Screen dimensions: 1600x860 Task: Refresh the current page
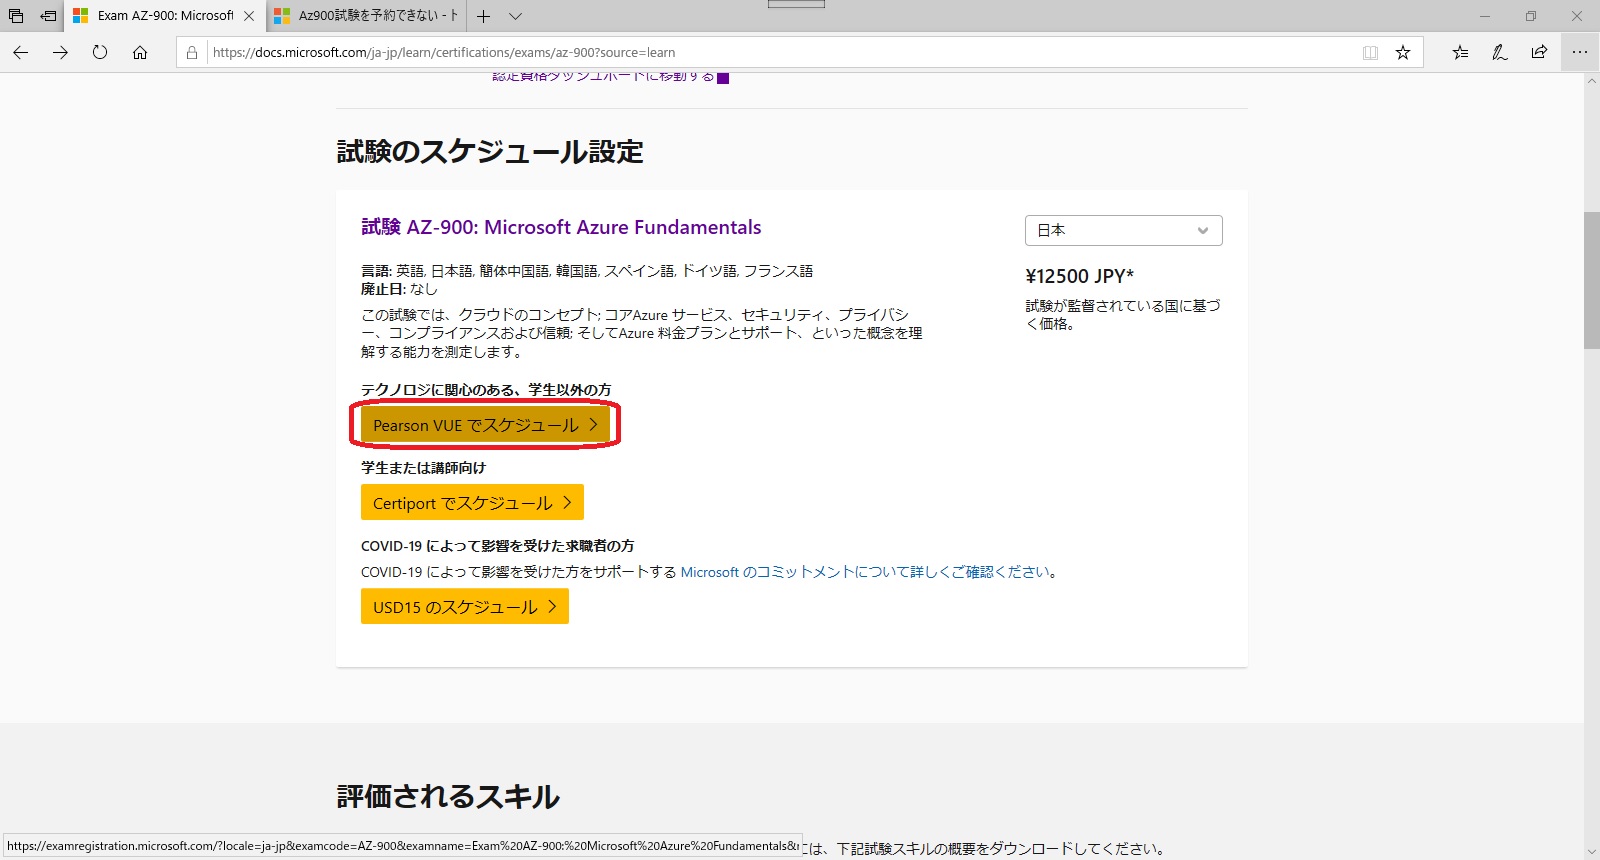point(100,52)
